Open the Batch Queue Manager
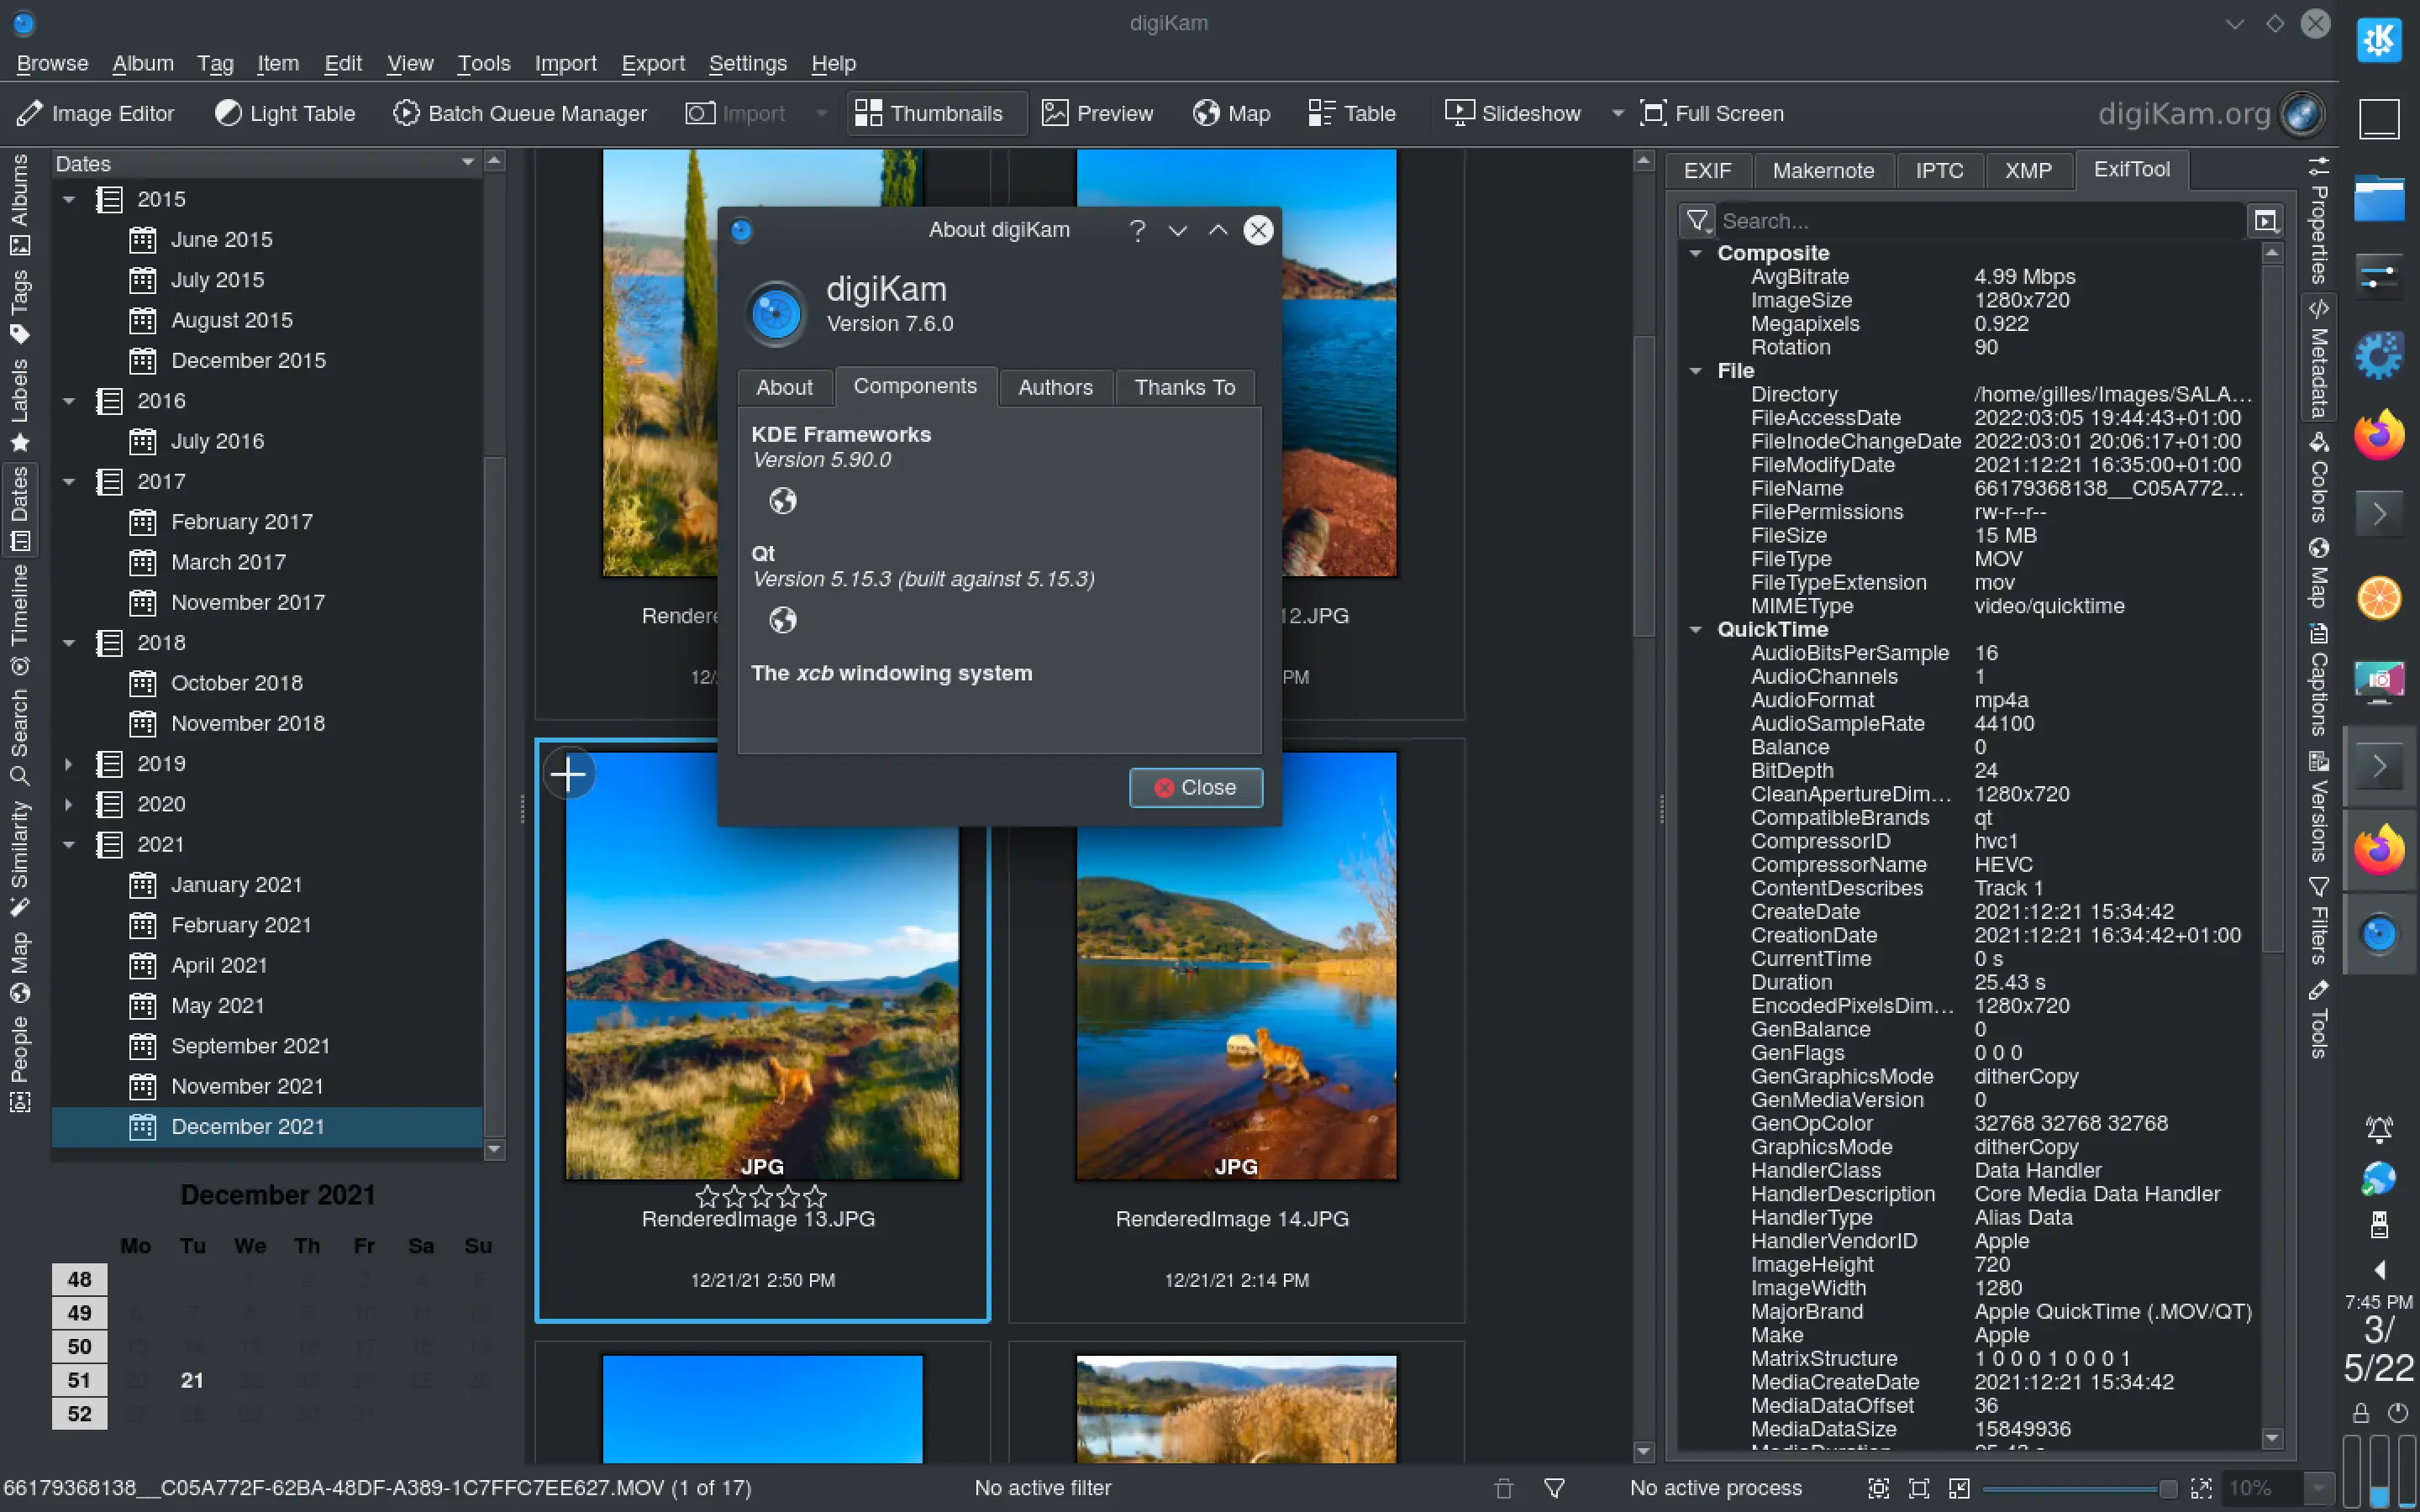2420x1512 pixels. (520, 113)
